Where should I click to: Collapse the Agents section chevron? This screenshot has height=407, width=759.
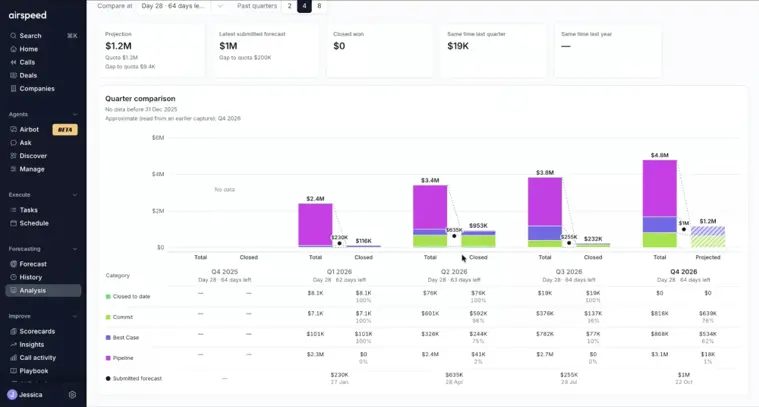pos(75,115)
